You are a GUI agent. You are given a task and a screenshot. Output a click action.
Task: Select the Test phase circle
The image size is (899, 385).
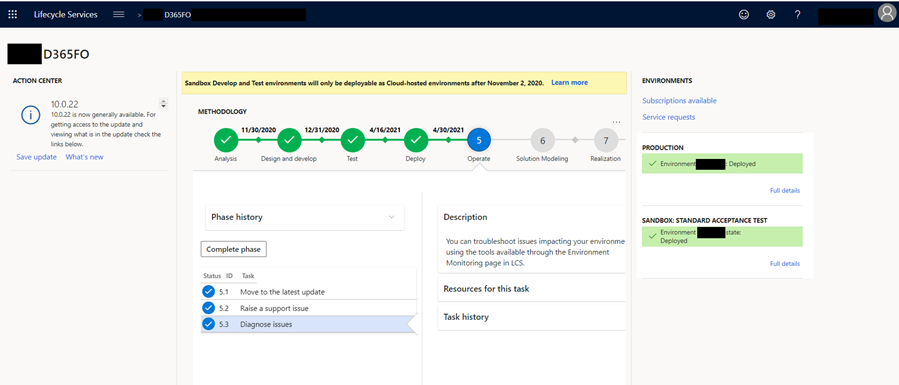(x=353, y=140)
